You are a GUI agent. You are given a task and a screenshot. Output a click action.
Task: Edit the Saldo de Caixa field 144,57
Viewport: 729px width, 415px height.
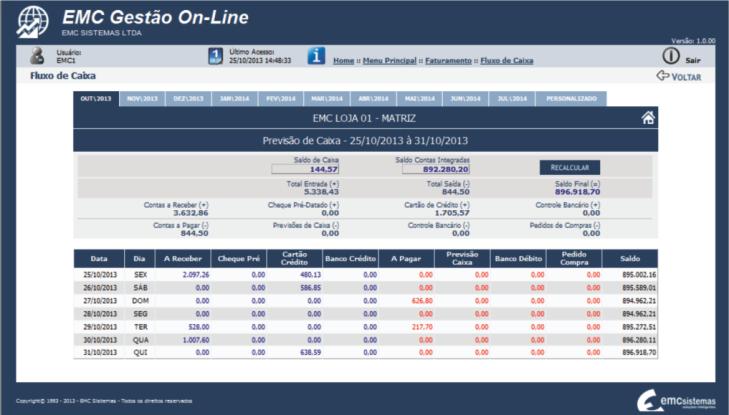305,169
